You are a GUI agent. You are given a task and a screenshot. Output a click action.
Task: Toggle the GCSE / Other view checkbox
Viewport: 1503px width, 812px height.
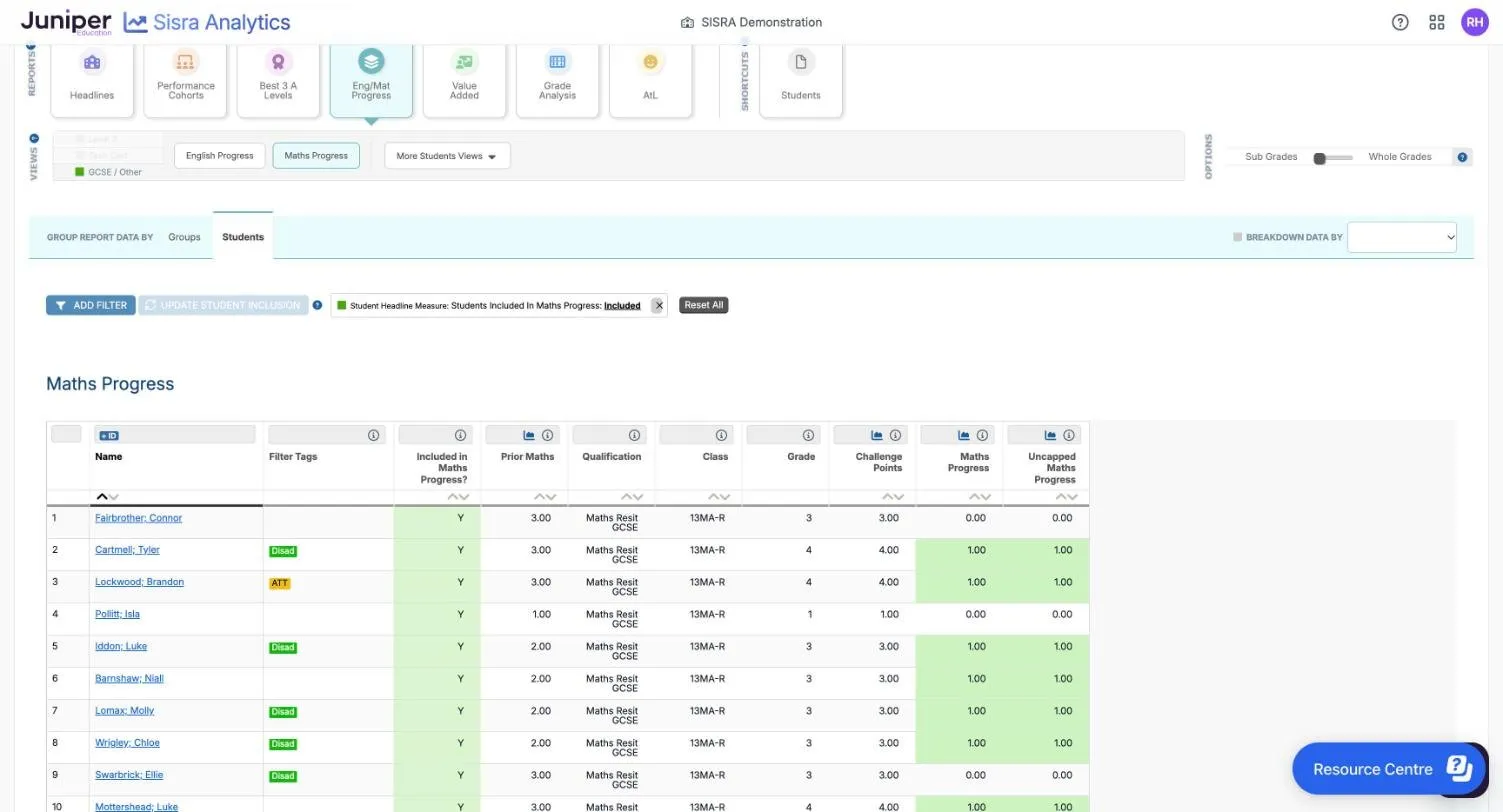pyautogui.click(x=80, y=172)
